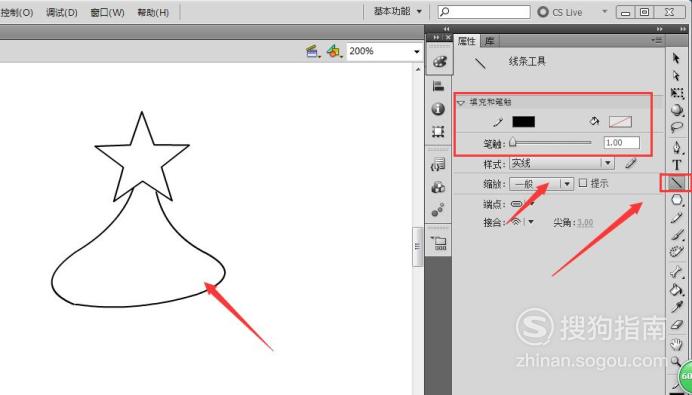Select the Hand tool
Image resolution: width=692 pixels, height=395 pixels.
[677, 344]
